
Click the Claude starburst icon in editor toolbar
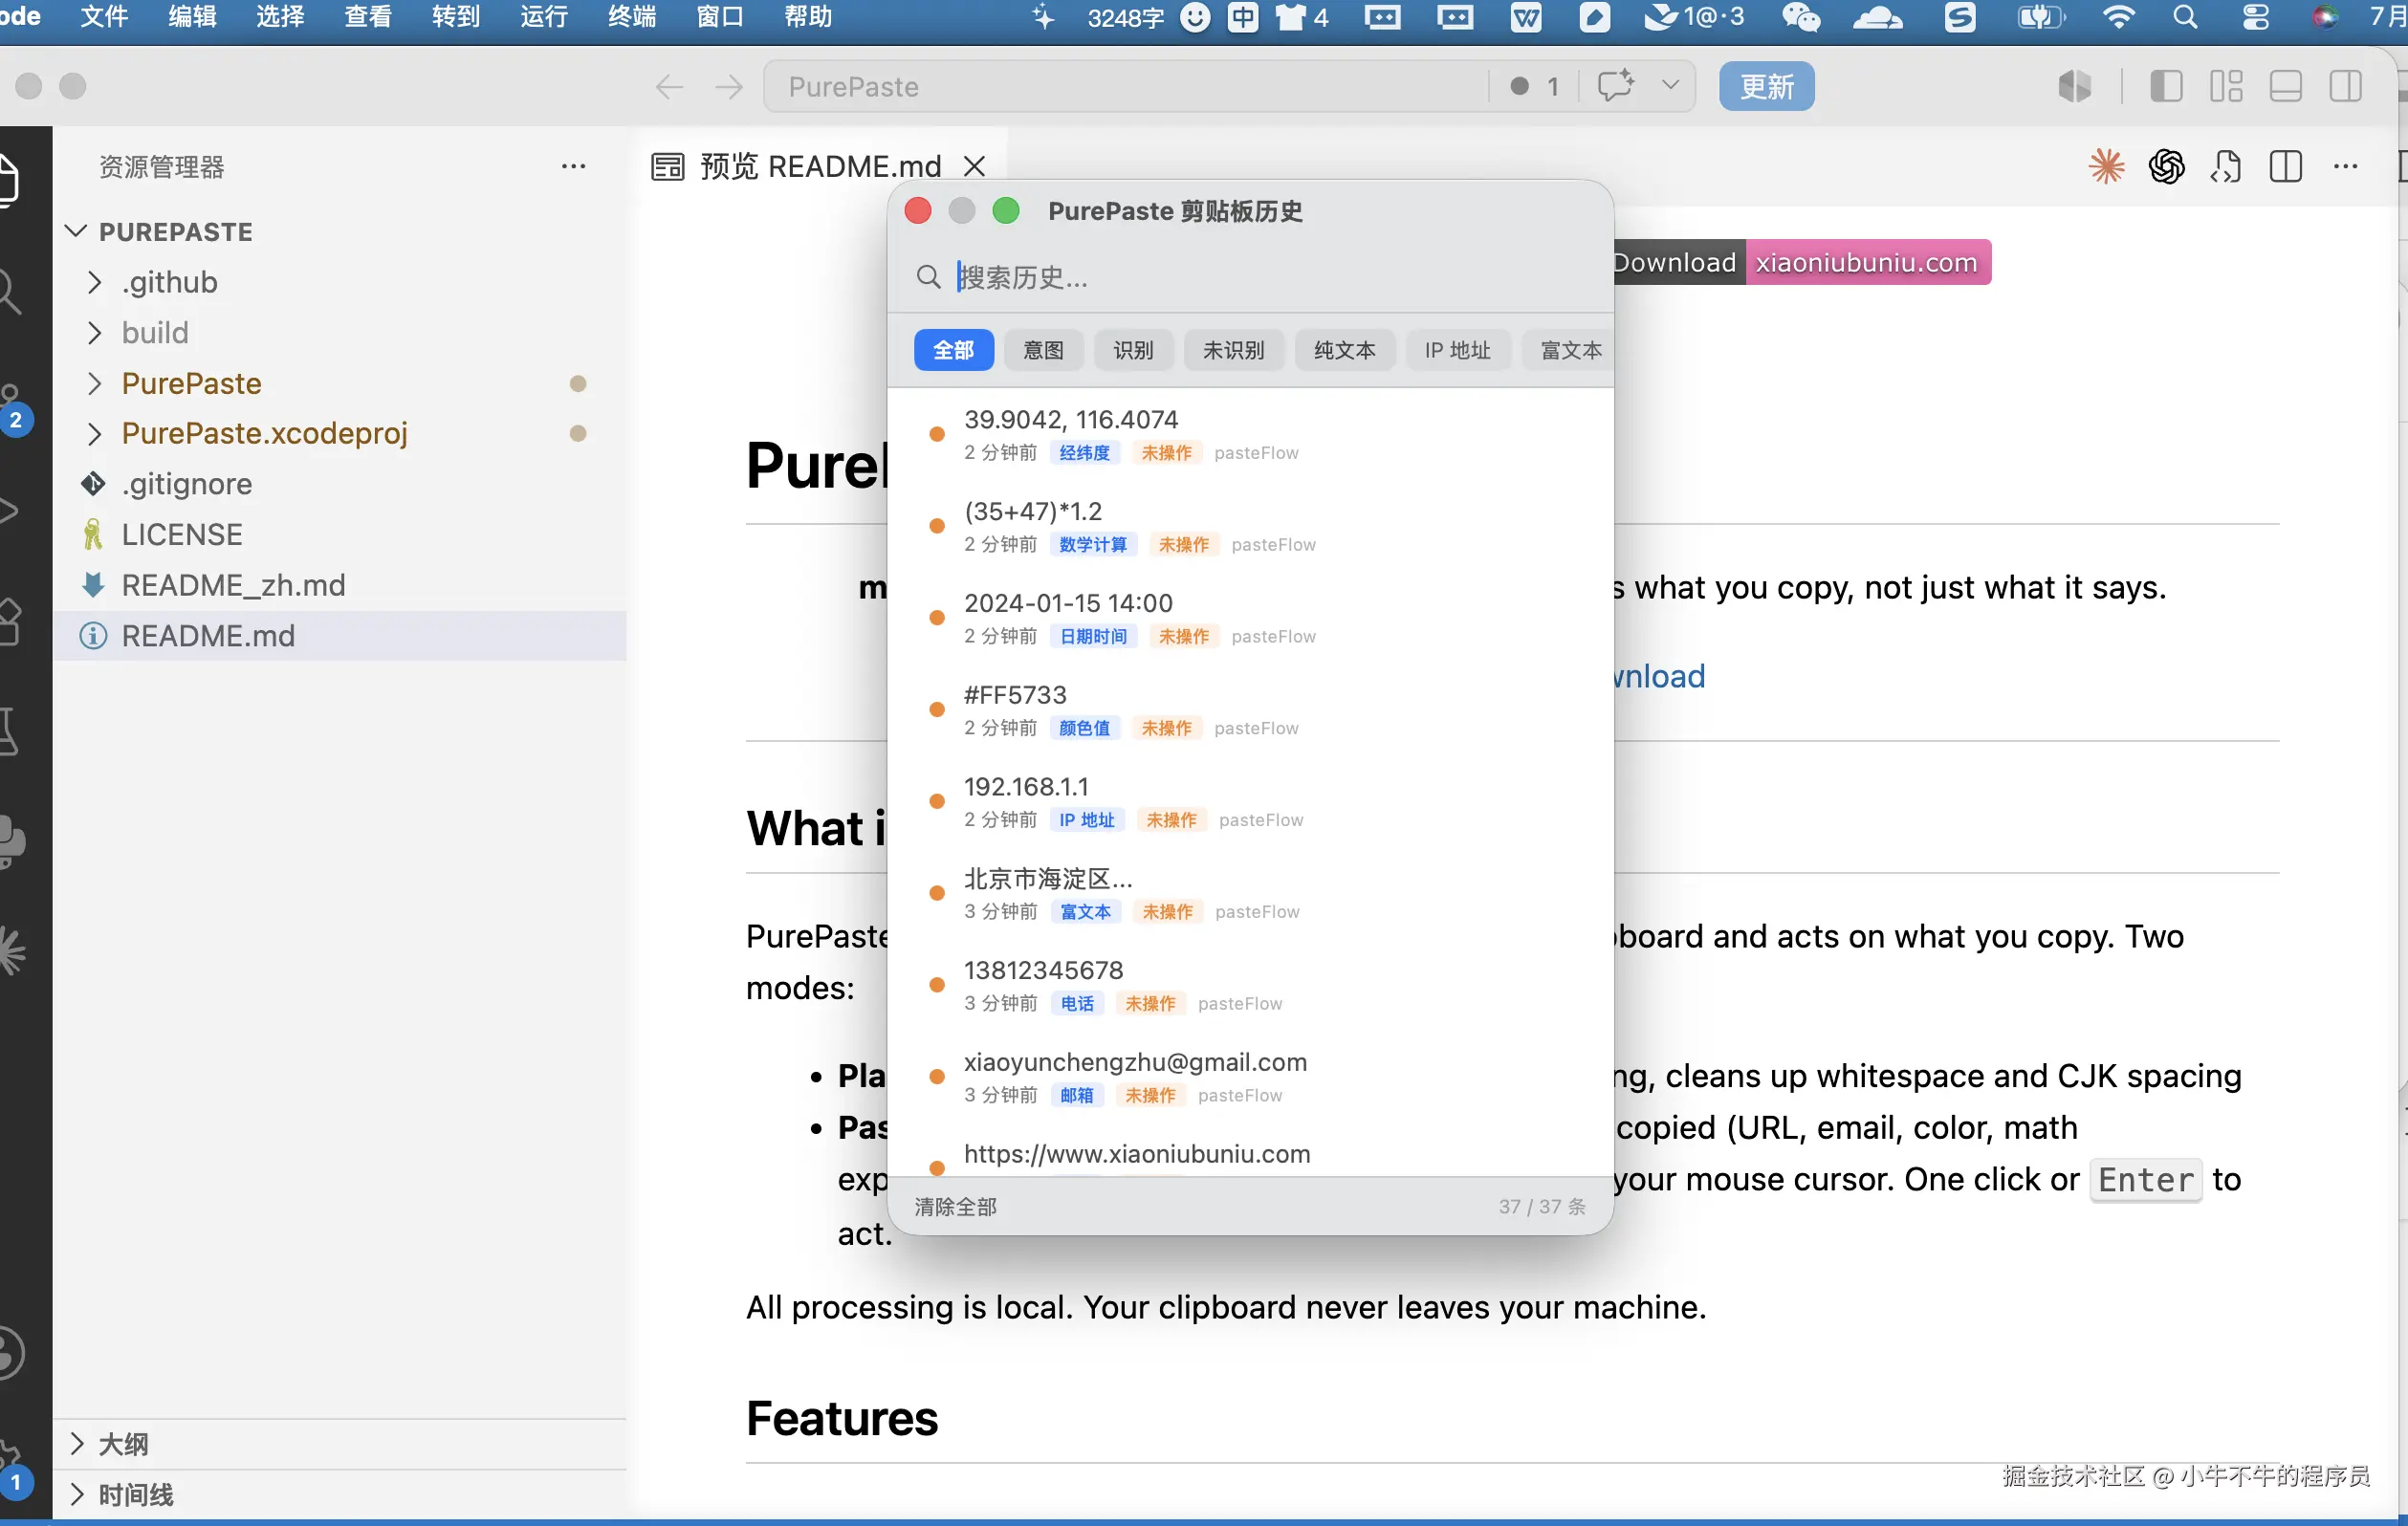[x=2106, y=166]
